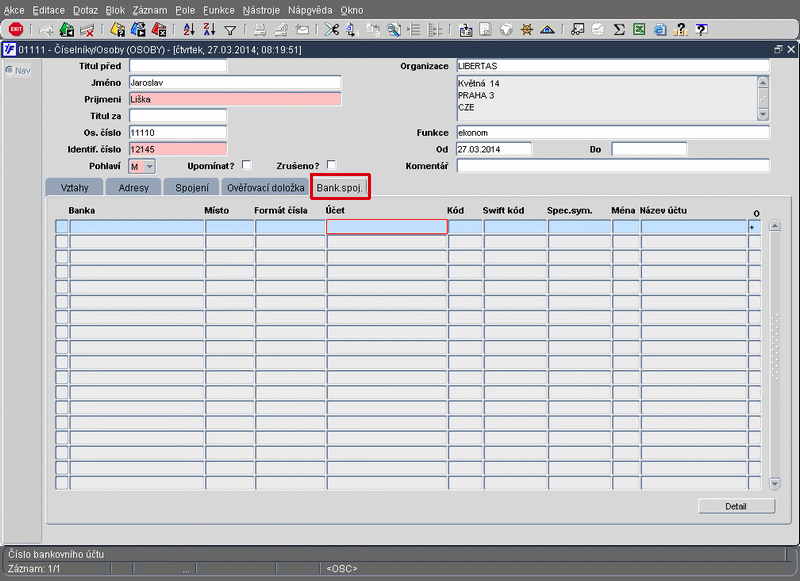This screenshot has width=800, height=581.
Task: Switch to the Vztahy tab
Action: 74,187
